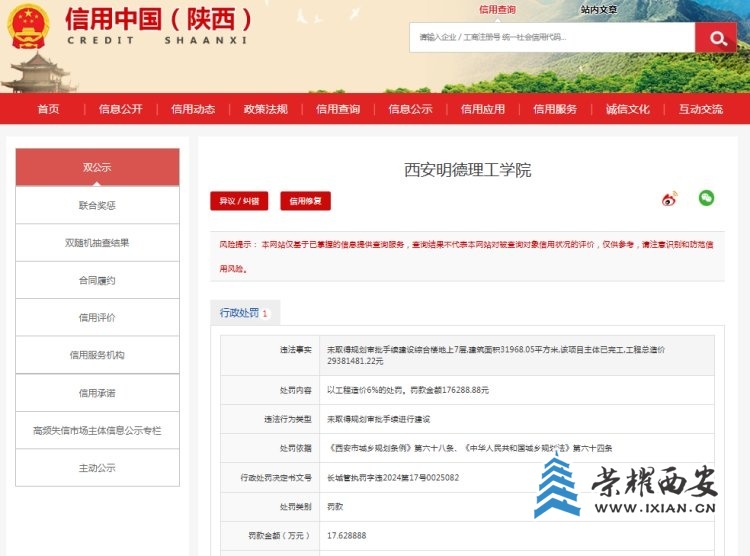Click the 处罚类别 row label

pos(296,507)
